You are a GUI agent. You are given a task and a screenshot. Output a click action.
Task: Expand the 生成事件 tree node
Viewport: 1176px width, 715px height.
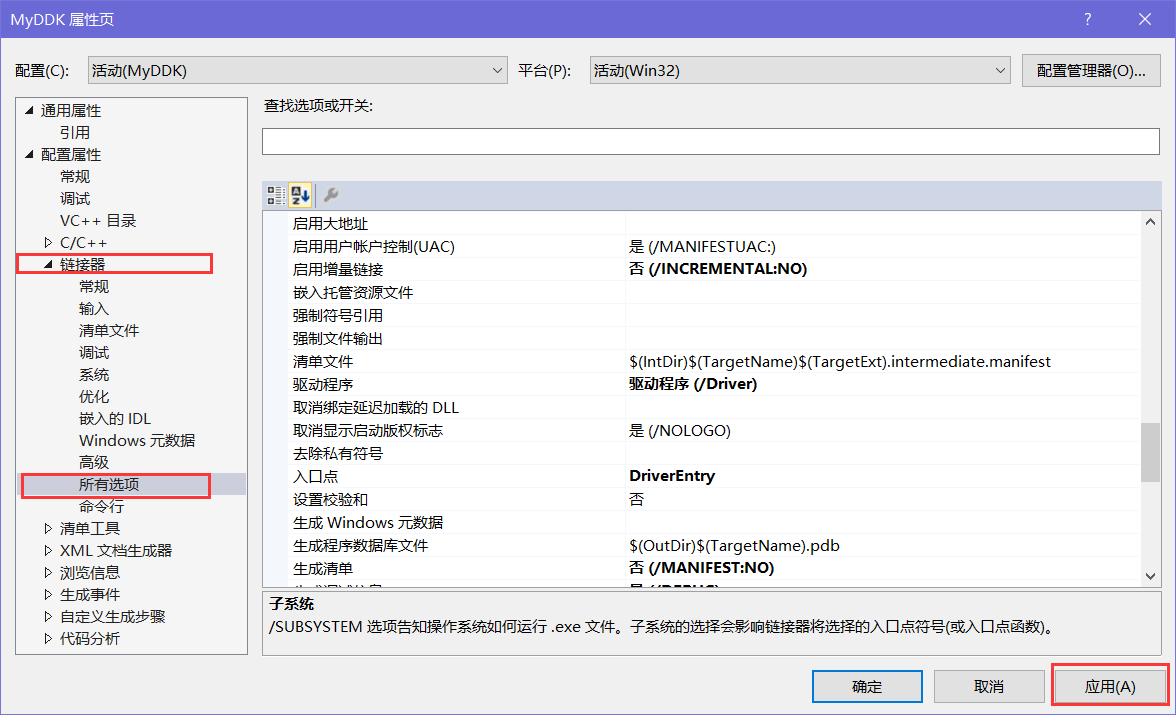tap(49, 594)
